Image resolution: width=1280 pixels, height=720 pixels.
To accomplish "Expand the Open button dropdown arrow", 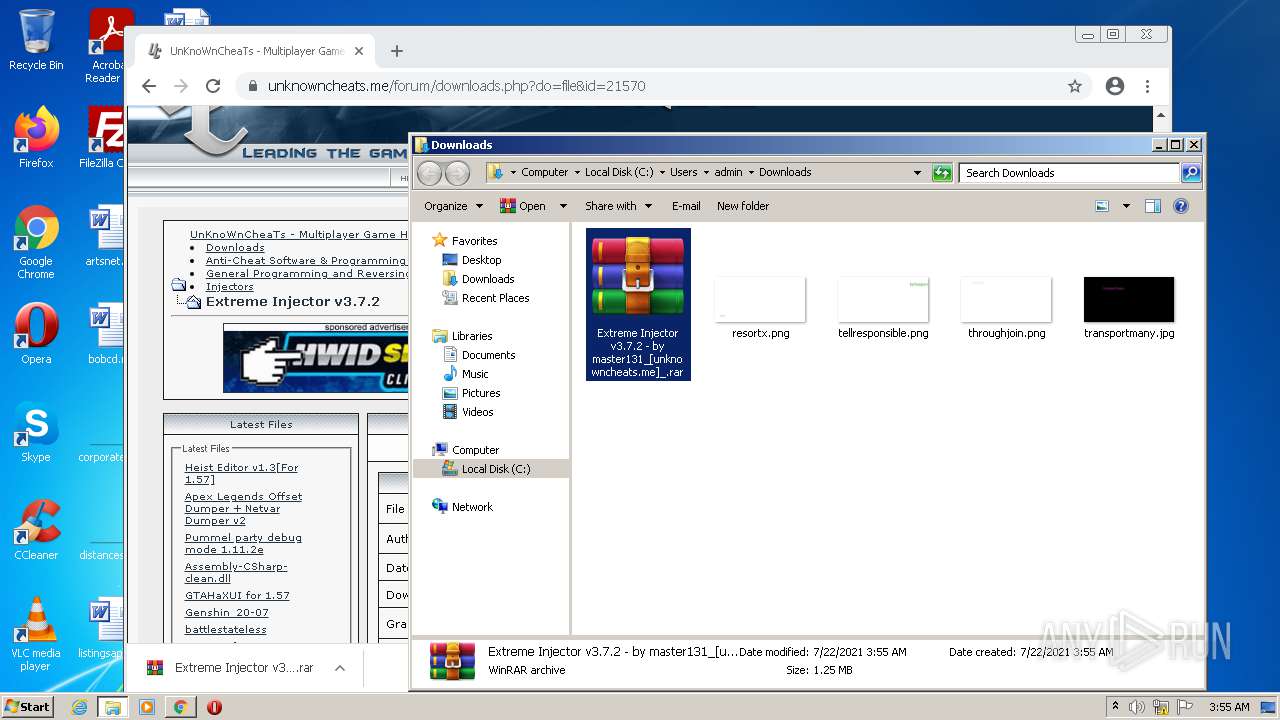I will (x=563, y=206).
